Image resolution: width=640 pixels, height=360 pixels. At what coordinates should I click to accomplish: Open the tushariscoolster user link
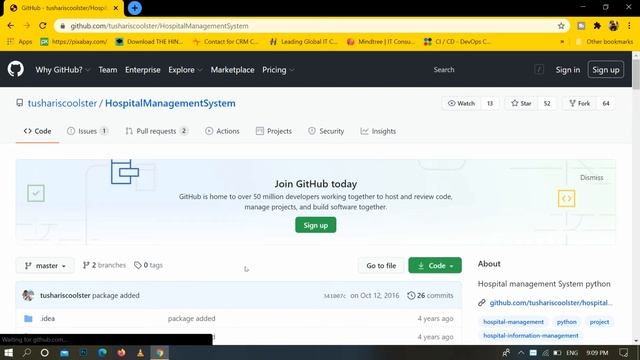coord(62,103)
